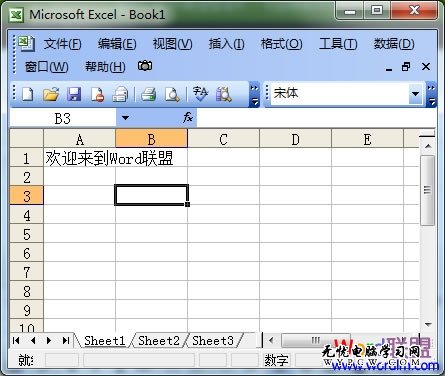Select row 5 header
This screenshot has height=376, width=445.
click(x=26, y=234)
